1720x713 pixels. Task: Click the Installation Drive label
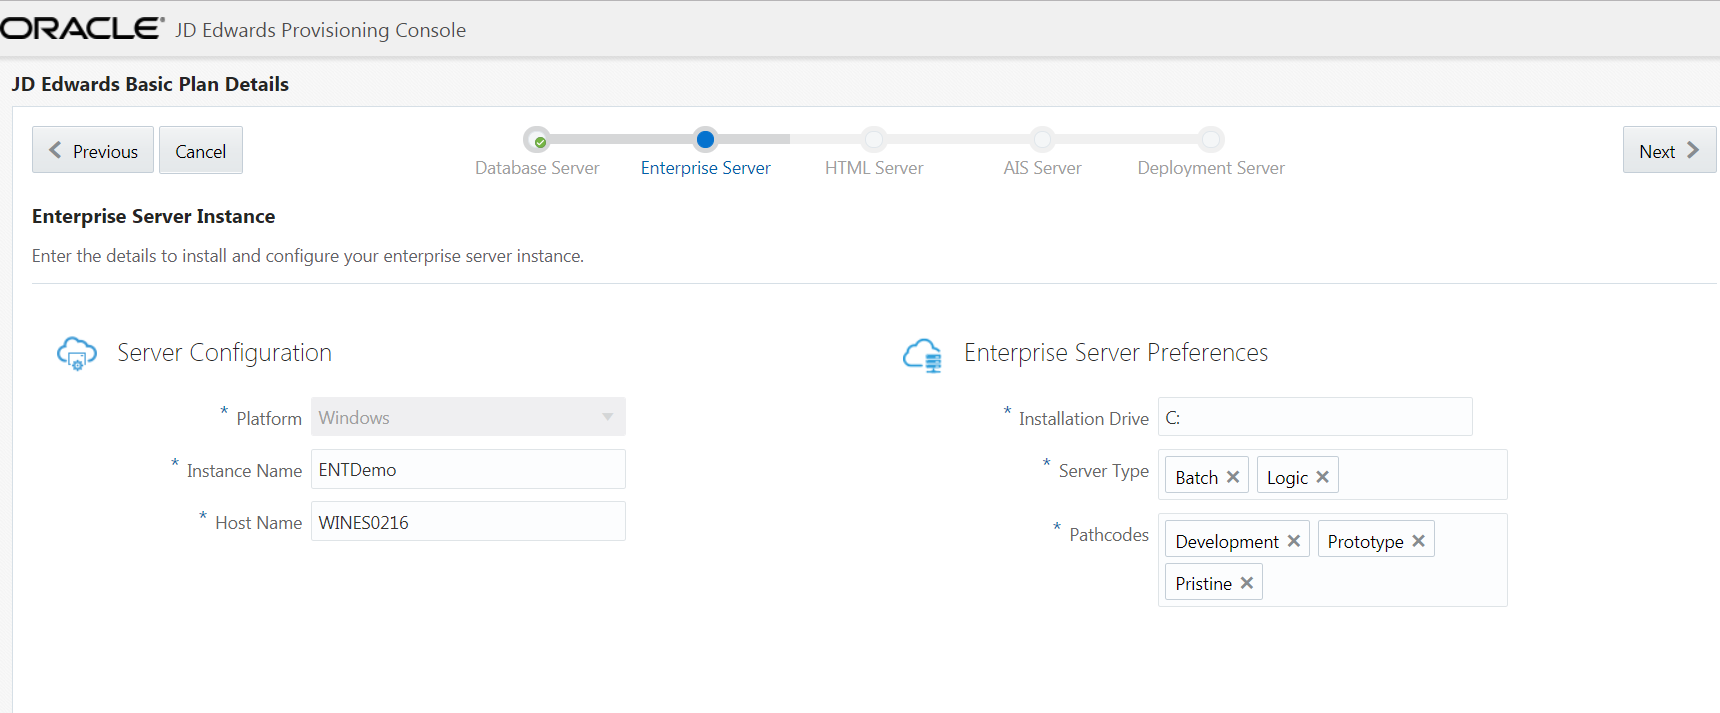(x=1084, y=418)
